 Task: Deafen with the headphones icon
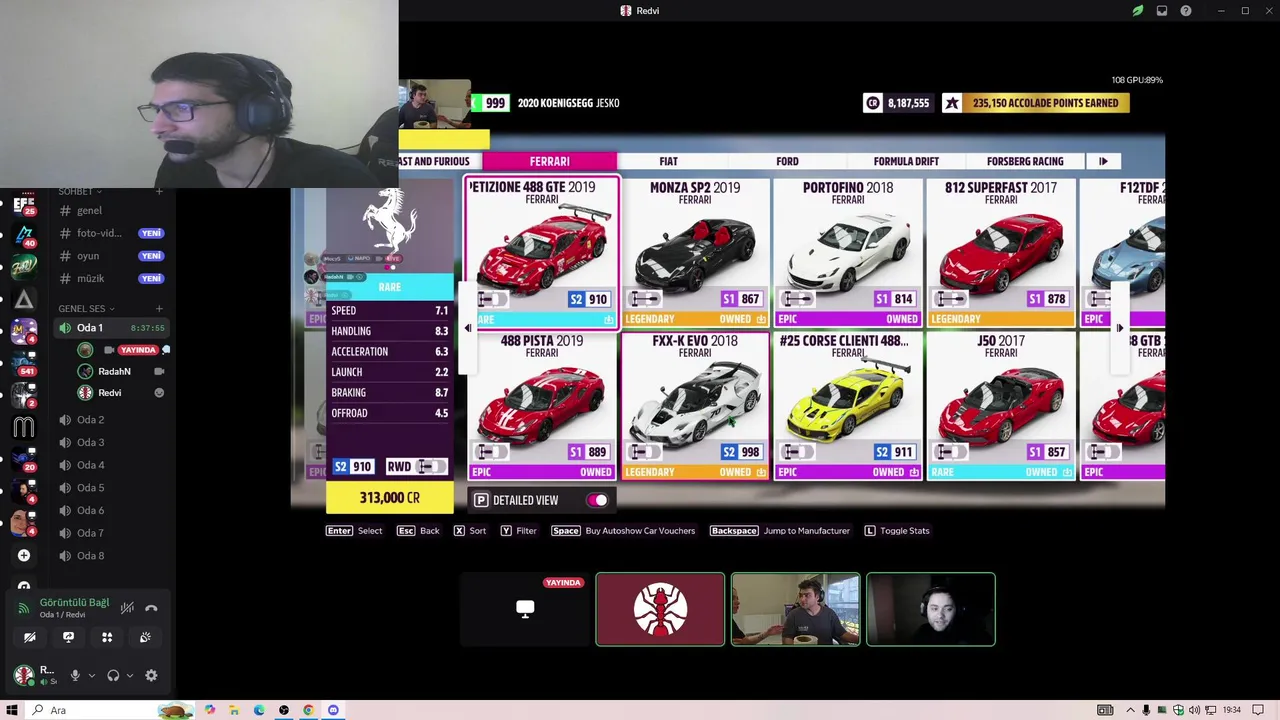(113, 675)
